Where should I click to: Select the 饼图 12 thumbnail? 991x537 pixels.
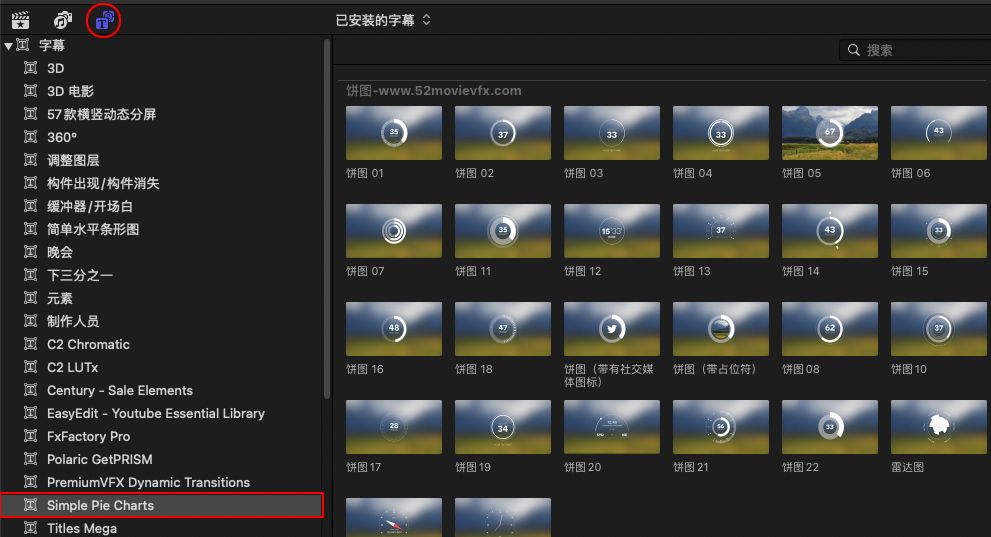(x=612, y=231)
